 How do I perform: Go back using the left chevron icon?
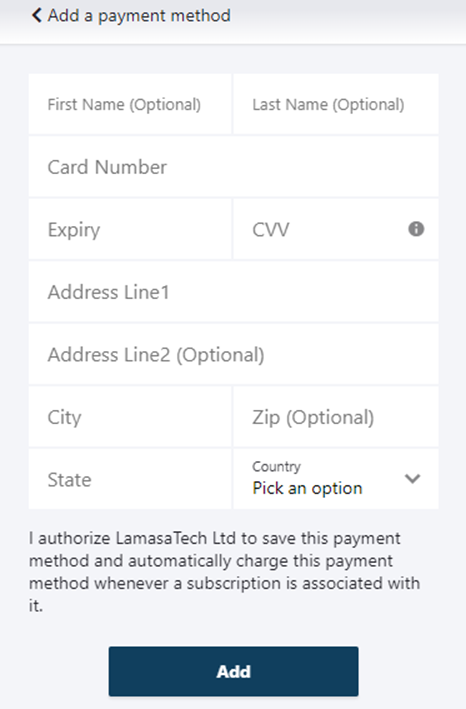pyautogui.click(x=37, y=15)
